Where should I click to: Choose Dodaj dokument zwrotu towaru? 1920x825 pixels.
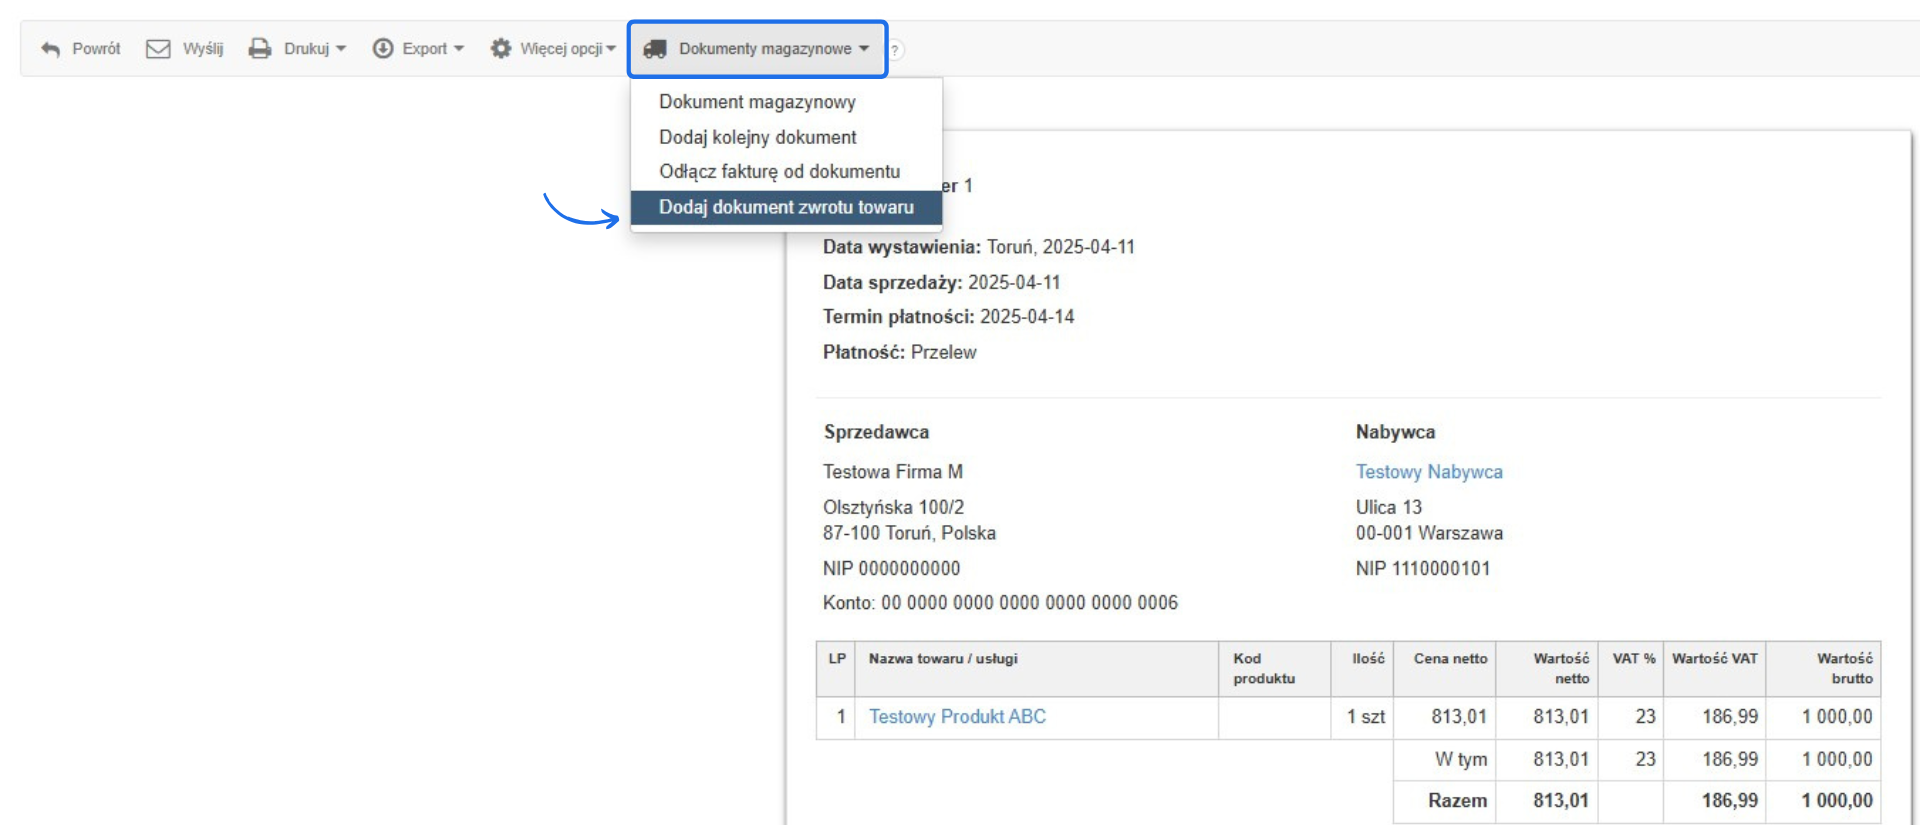point(786,207)
